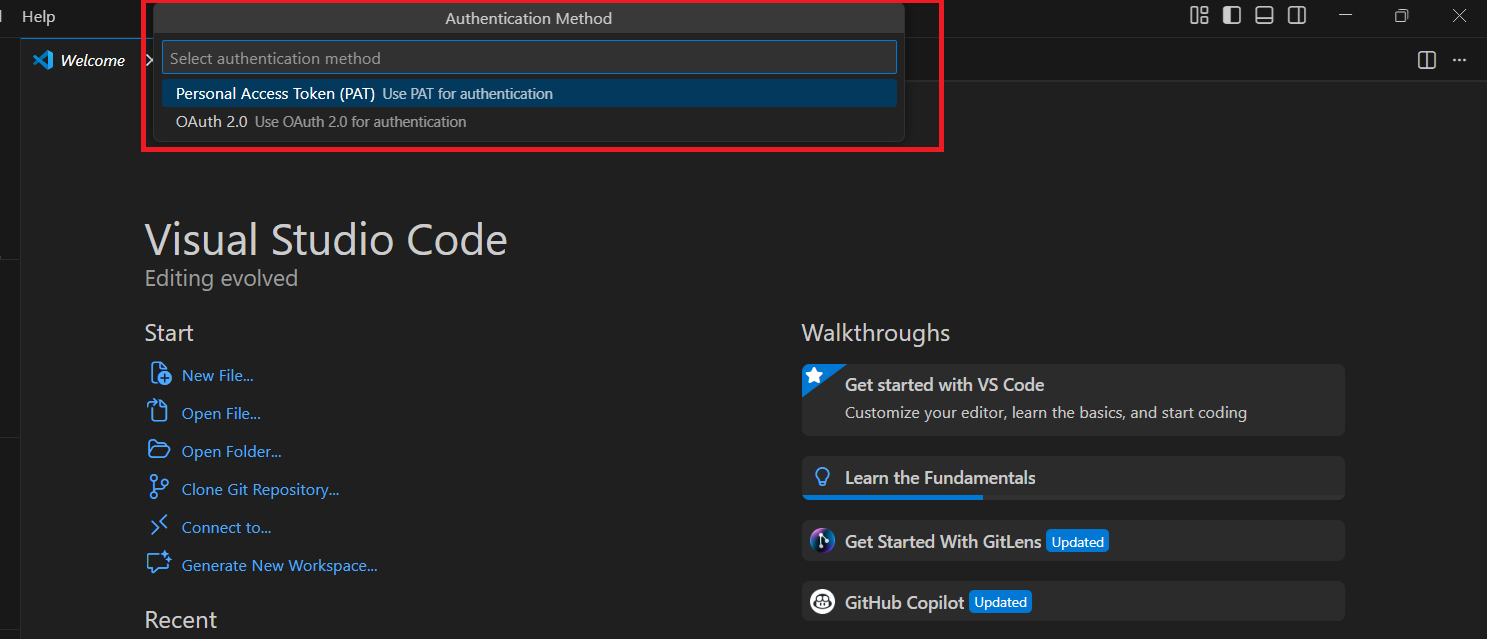Click the Open Folder icon
This screenshot has height=639, width=1487.
[159, 450]
